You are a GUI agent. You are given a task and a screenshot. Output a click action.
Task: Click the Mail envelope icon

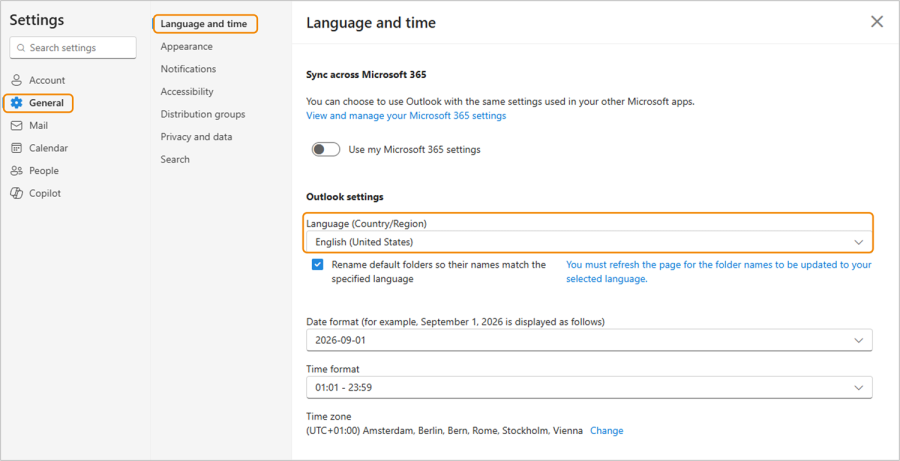(17, 125)
